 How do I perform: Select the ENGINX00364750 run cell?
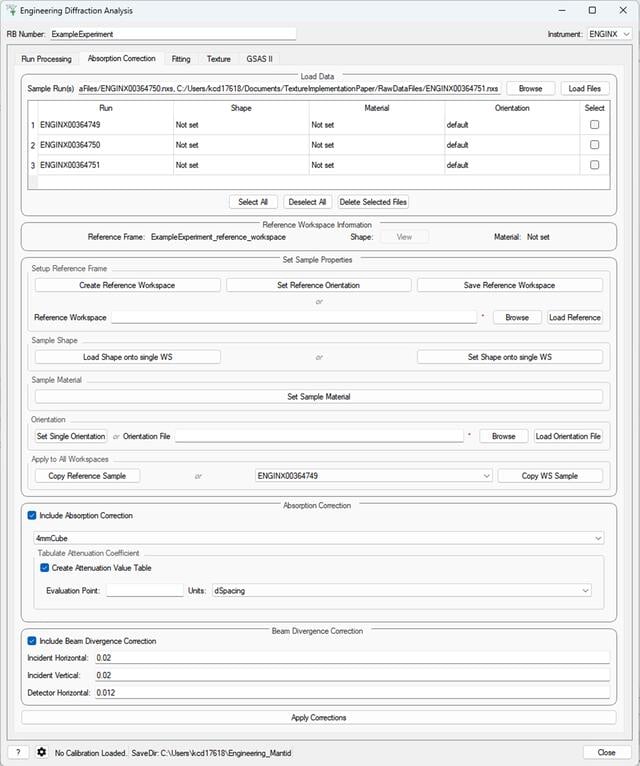click(x=106, y=145)
